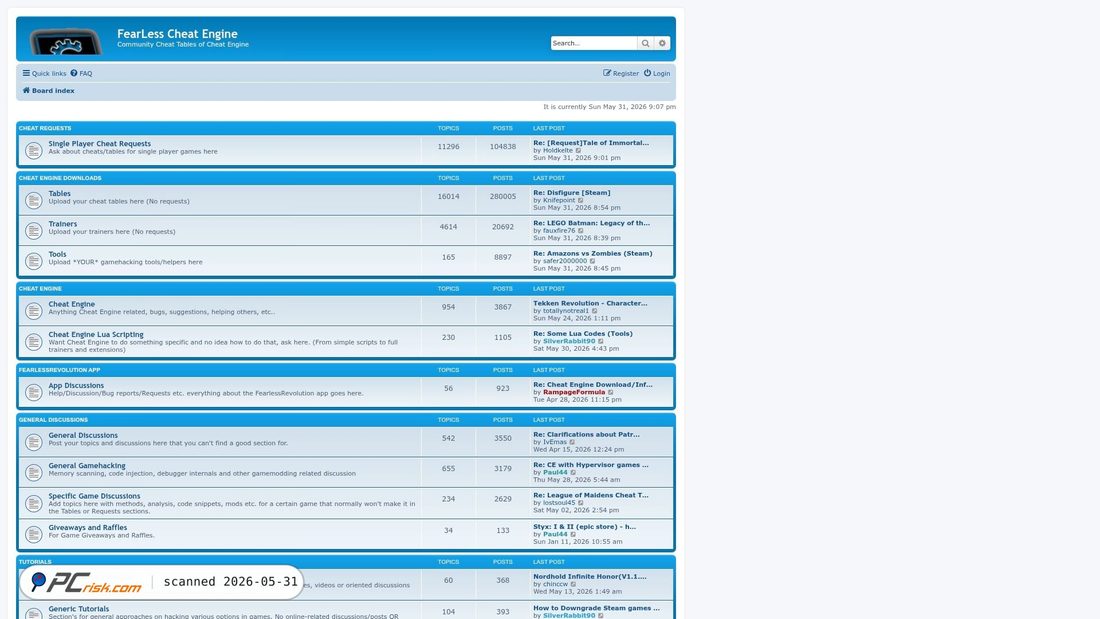1100x619 pixels.
Task: Open last post Nordhold Infinite Honor
Action: (590, 577)
